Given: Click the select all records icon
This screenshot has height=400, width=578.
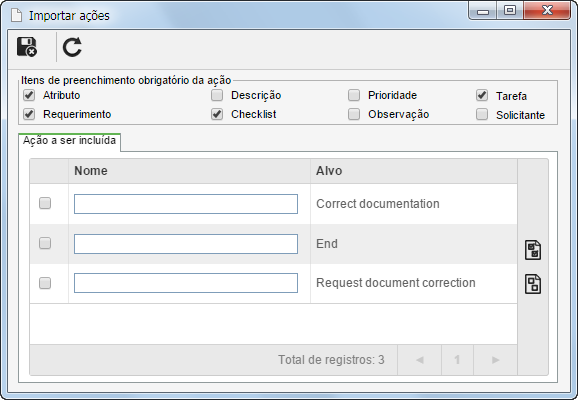Looking at the screenshot, I should [x=533, y=250].
